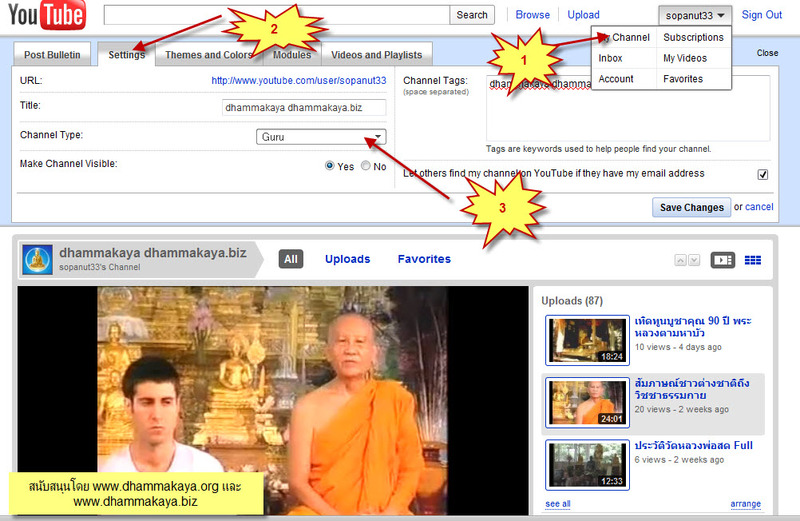Click the All filter button

pyautogui.click(x=291, y=259)
